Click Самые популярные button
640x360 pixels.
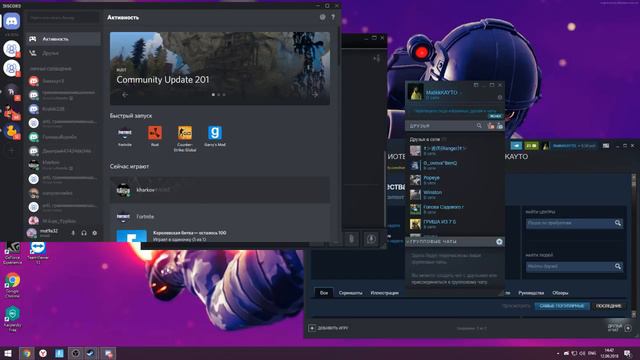(x=562, y=306)
